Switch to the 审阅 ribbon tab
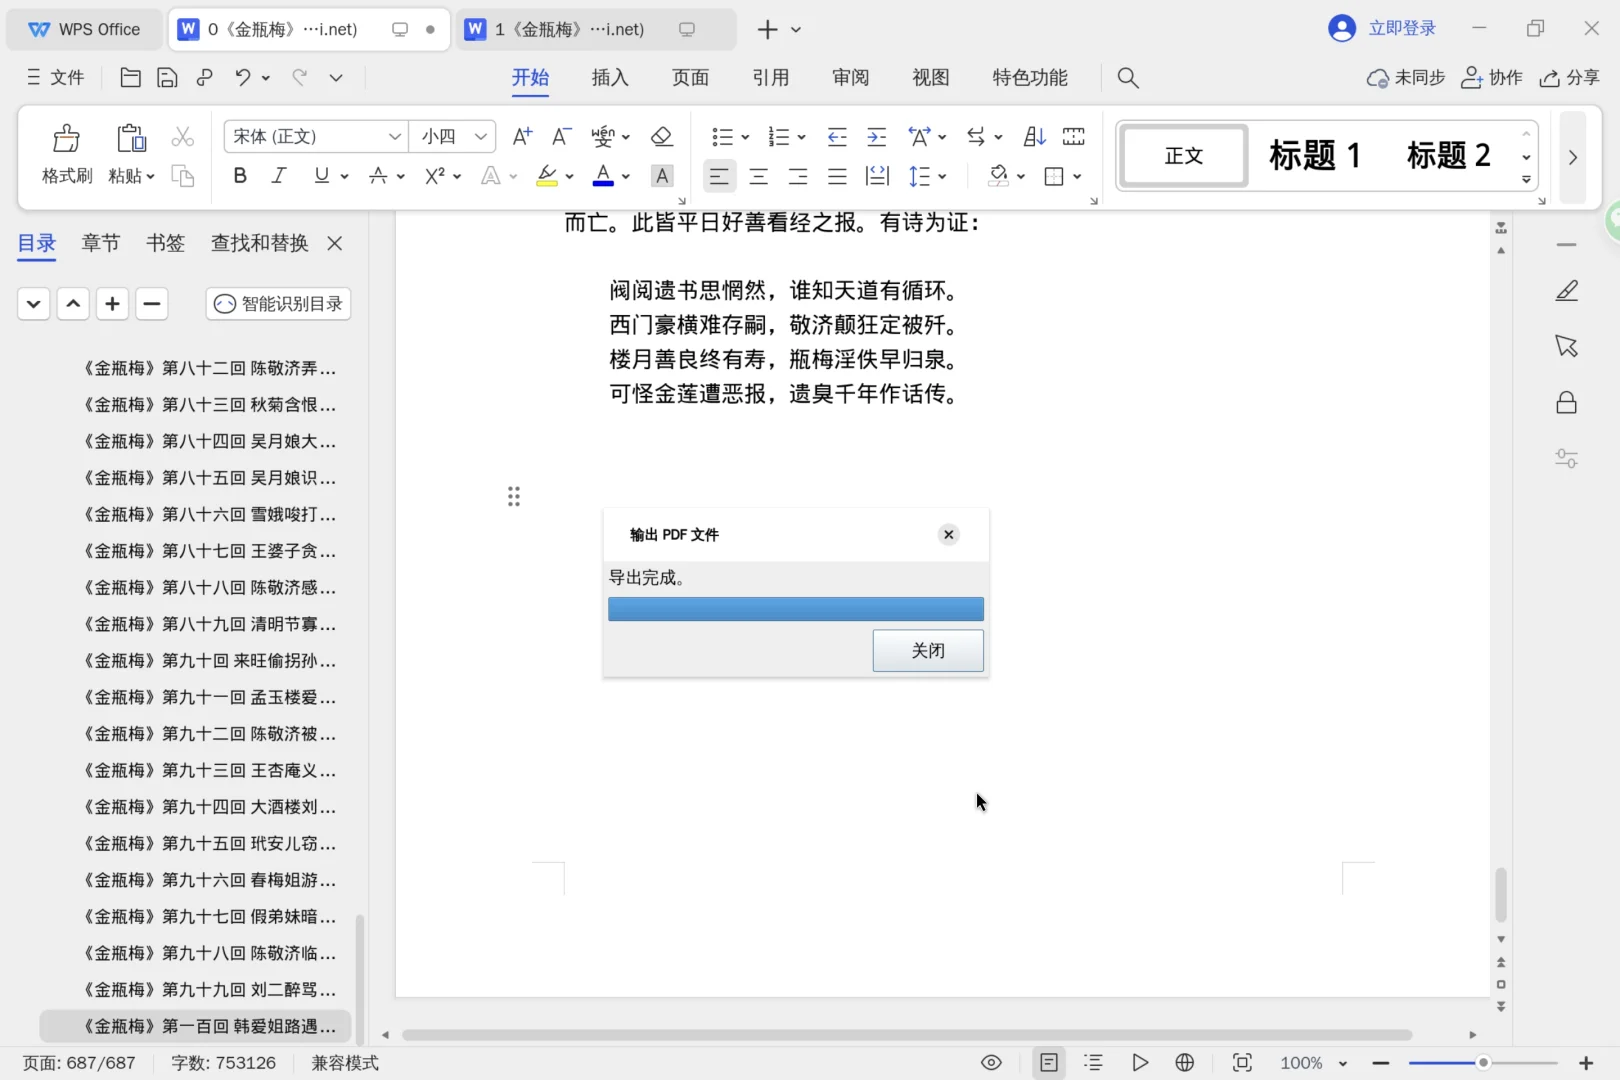Screen dimensions: 1620x1080 point(851,77)
